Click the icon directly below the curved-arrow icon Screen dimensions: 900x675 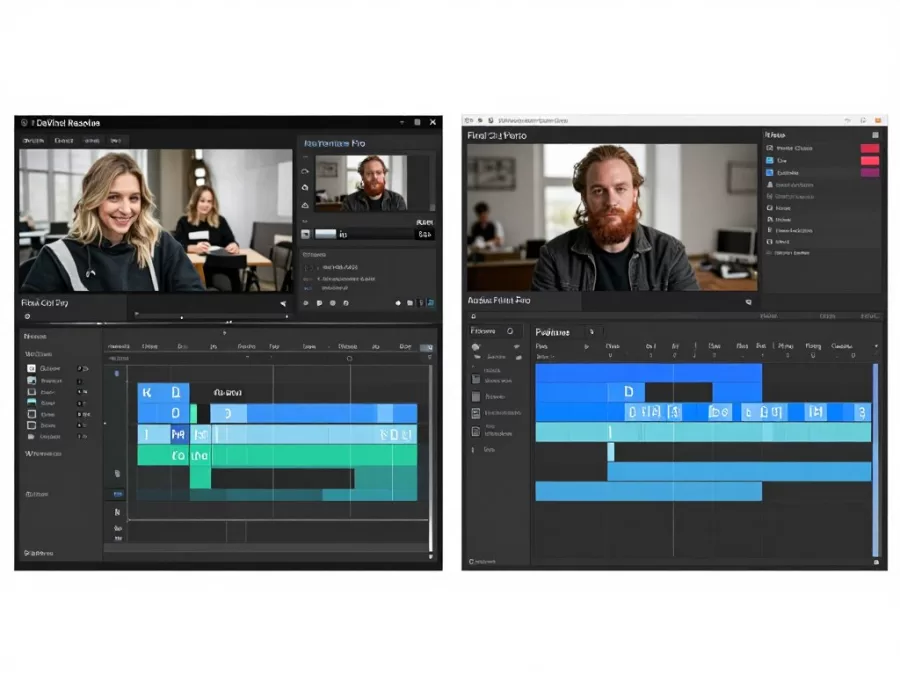coord(305,188)
